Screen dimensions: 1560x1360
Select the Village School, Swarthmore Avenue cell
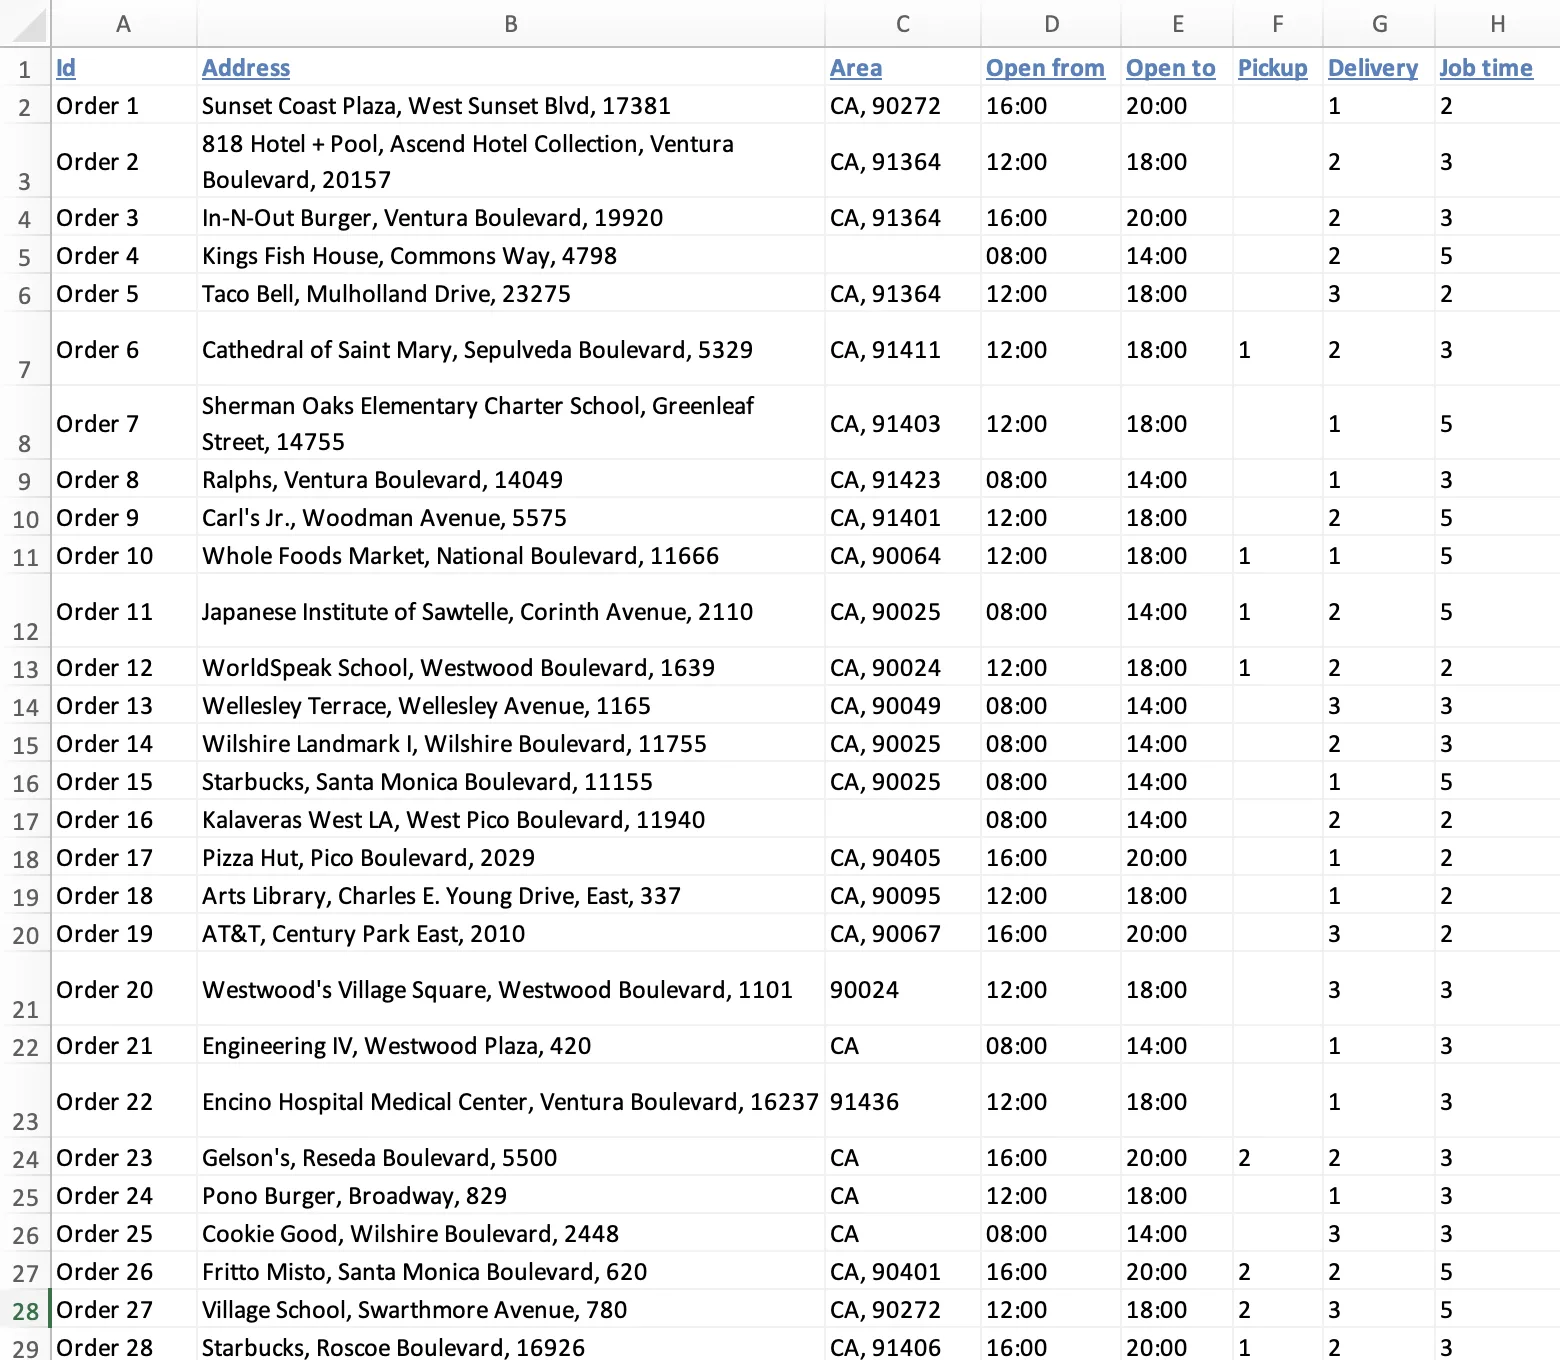510,1310
